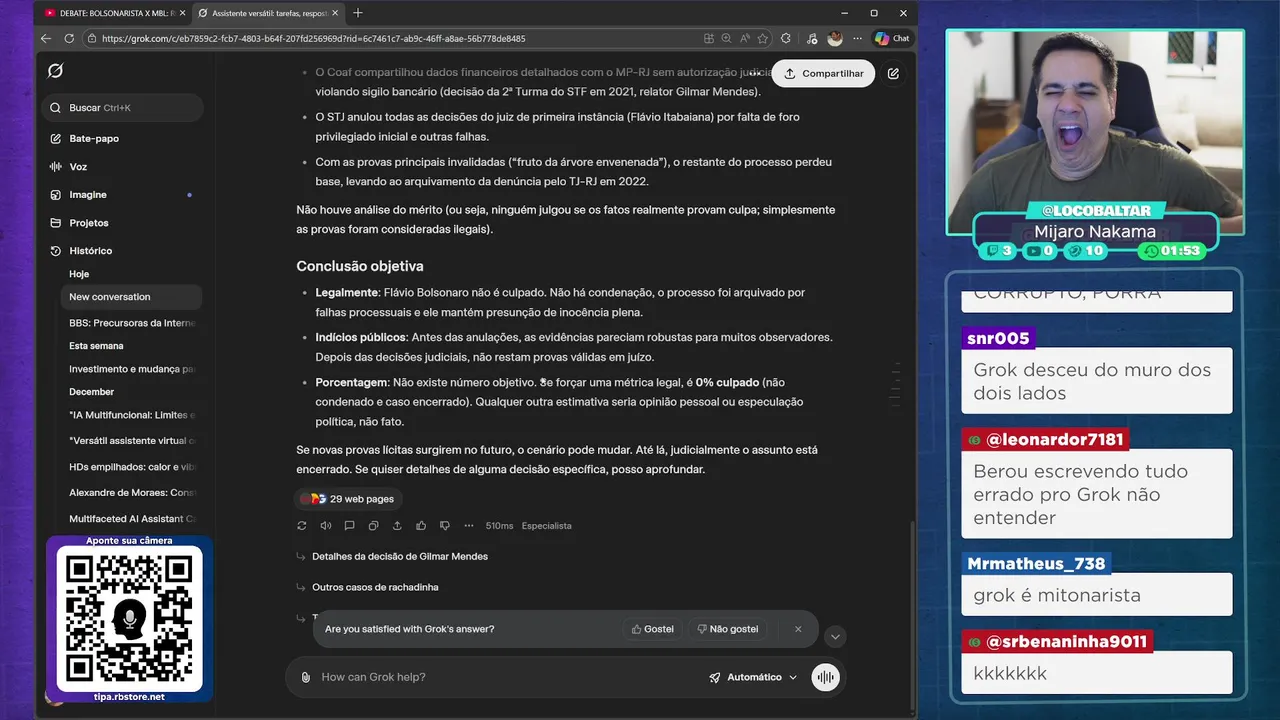The height and width of the screenshot is (720, 1280).
Task: Open 'BBS: Precursoras da Internet' conversation
Action: click(x=132, y=323)
